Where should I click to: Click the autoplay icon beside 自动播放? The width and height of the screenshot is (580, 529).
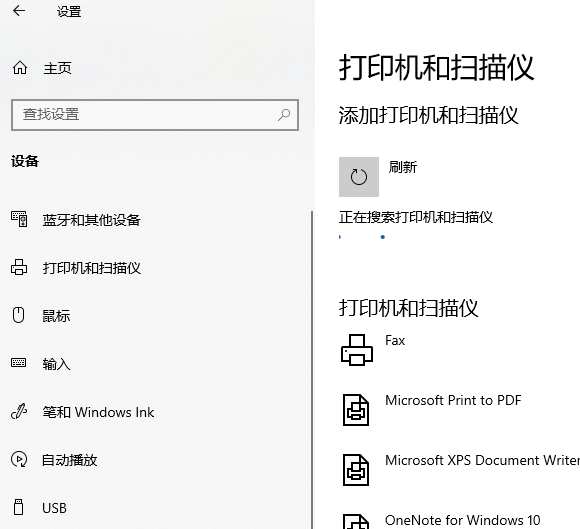[19, 459]
